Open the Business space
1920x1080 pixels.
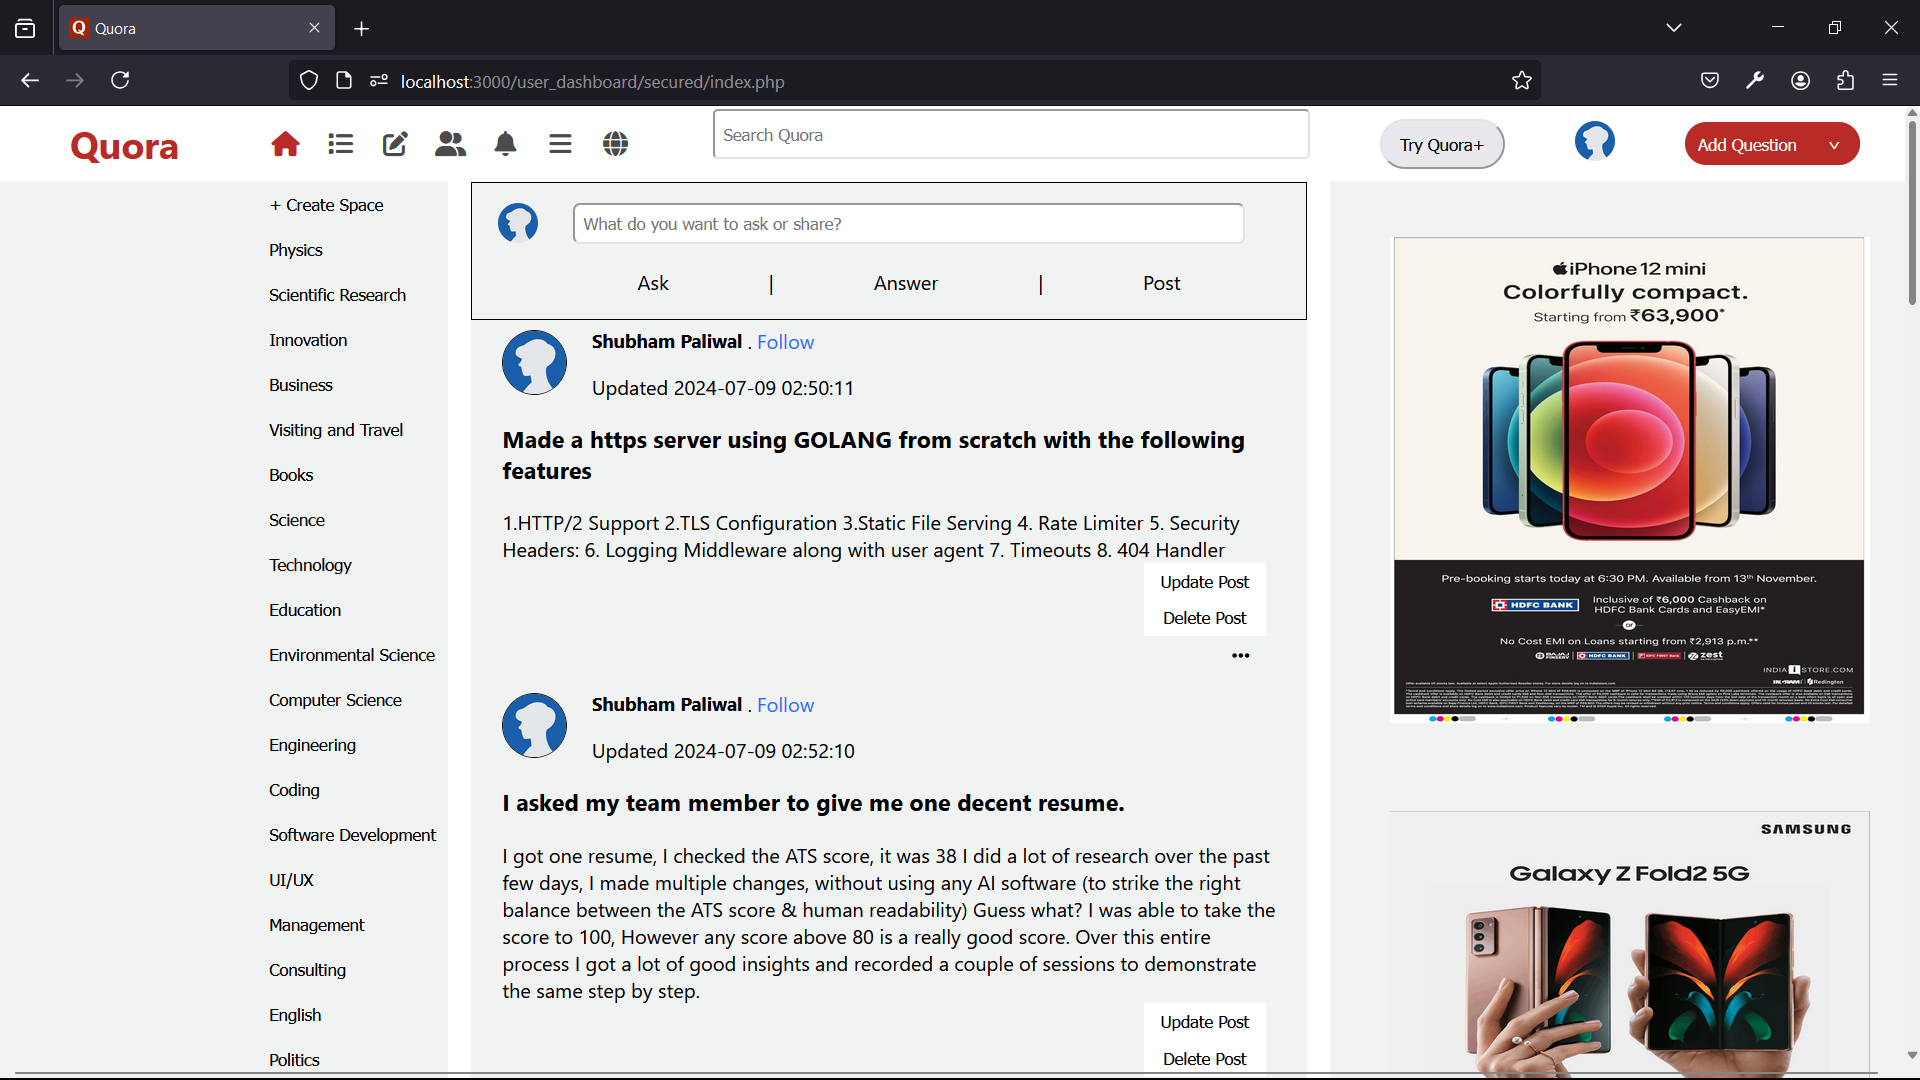coord(300,385)
